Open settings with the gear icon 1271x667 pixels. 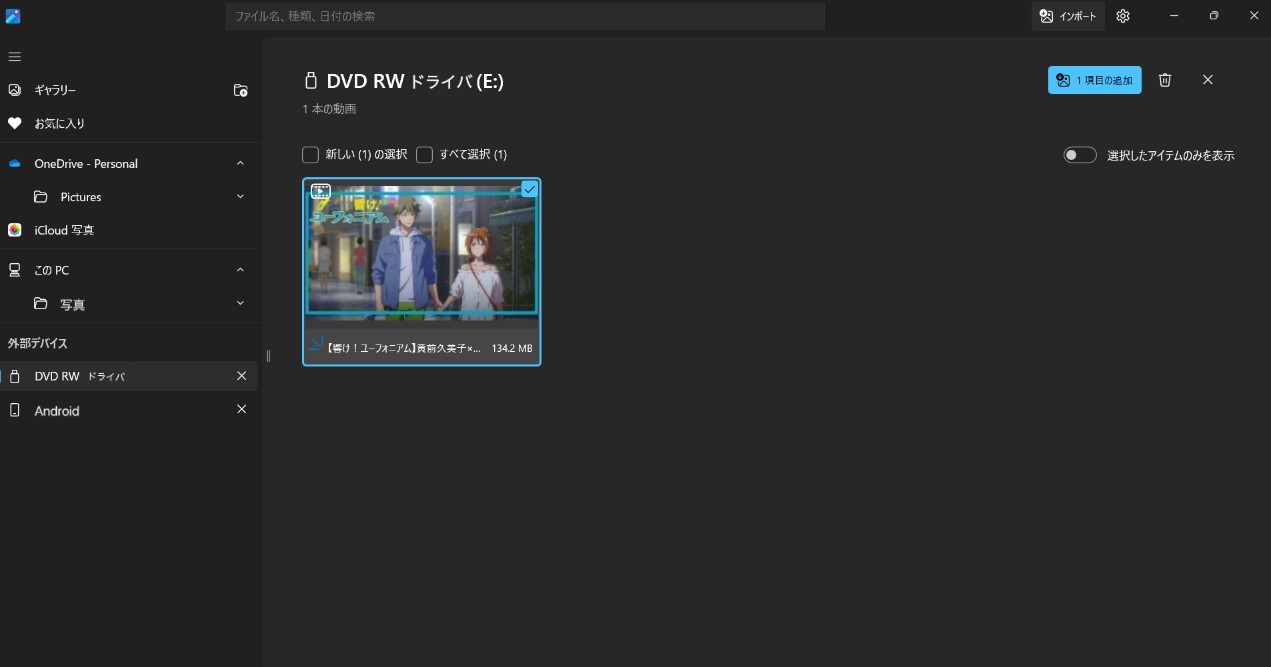[x=1123, y=16]
